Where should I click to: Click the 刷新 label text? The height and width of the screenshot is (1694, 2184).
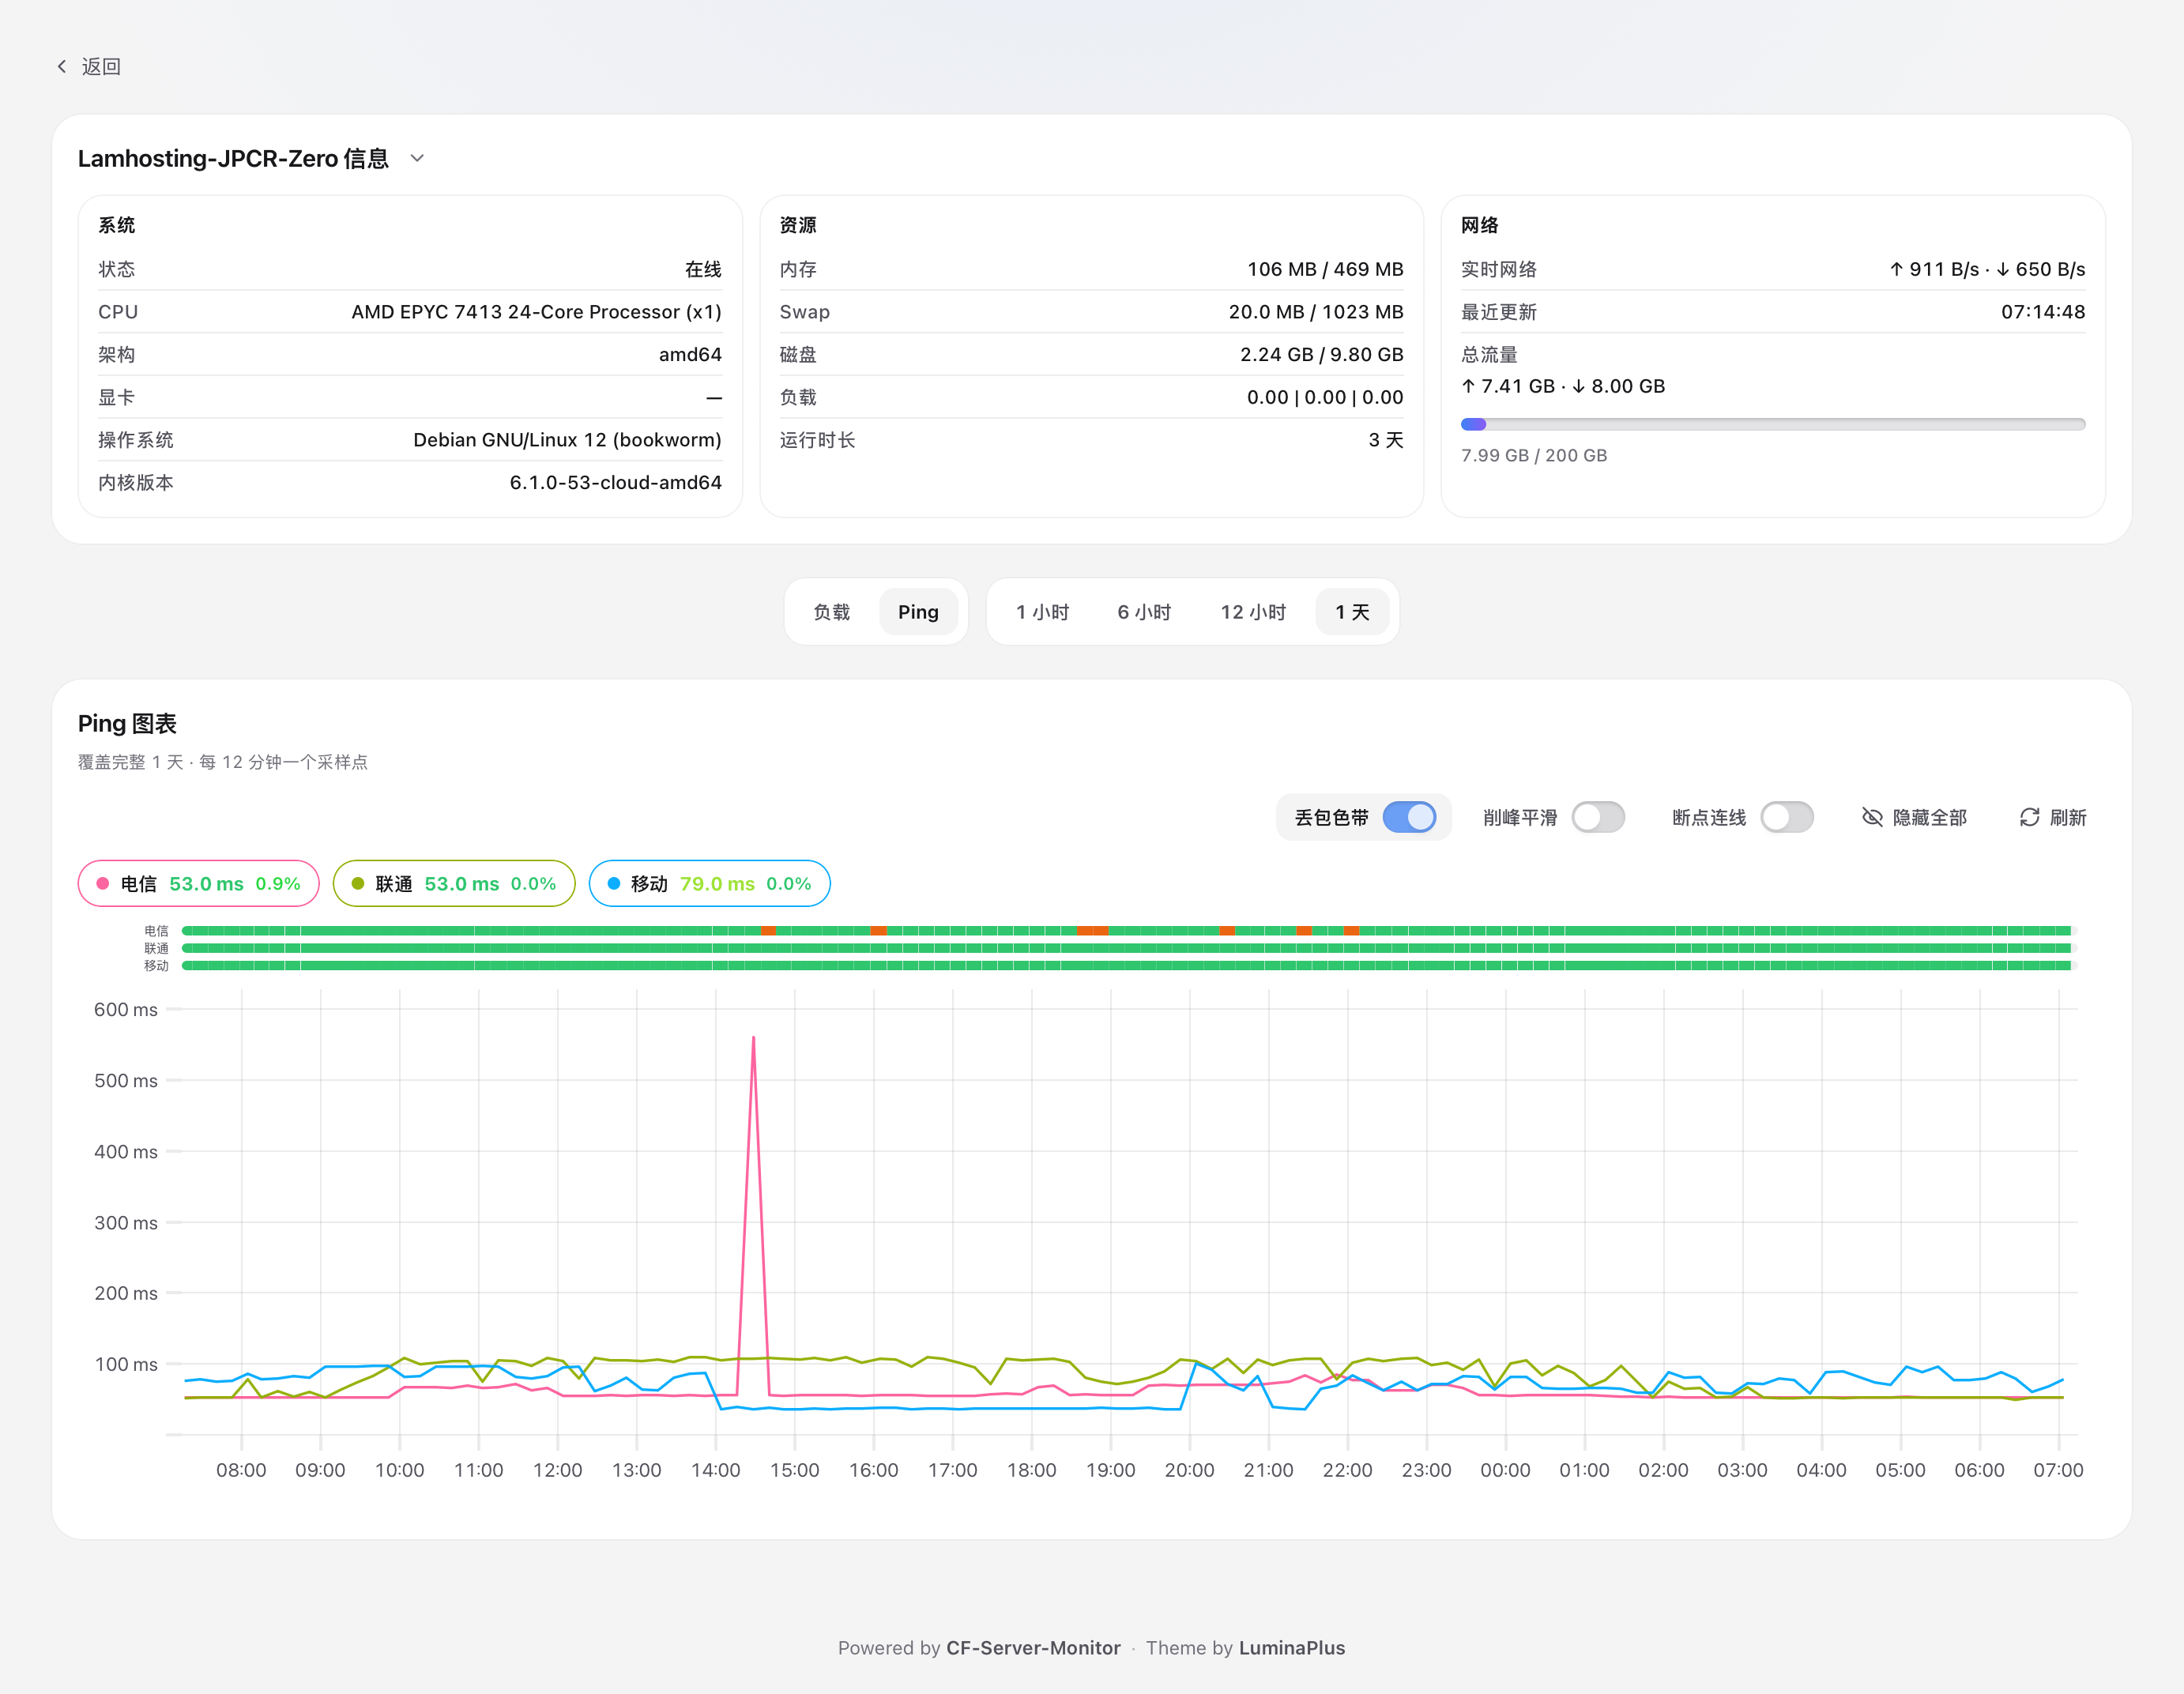2068,817
